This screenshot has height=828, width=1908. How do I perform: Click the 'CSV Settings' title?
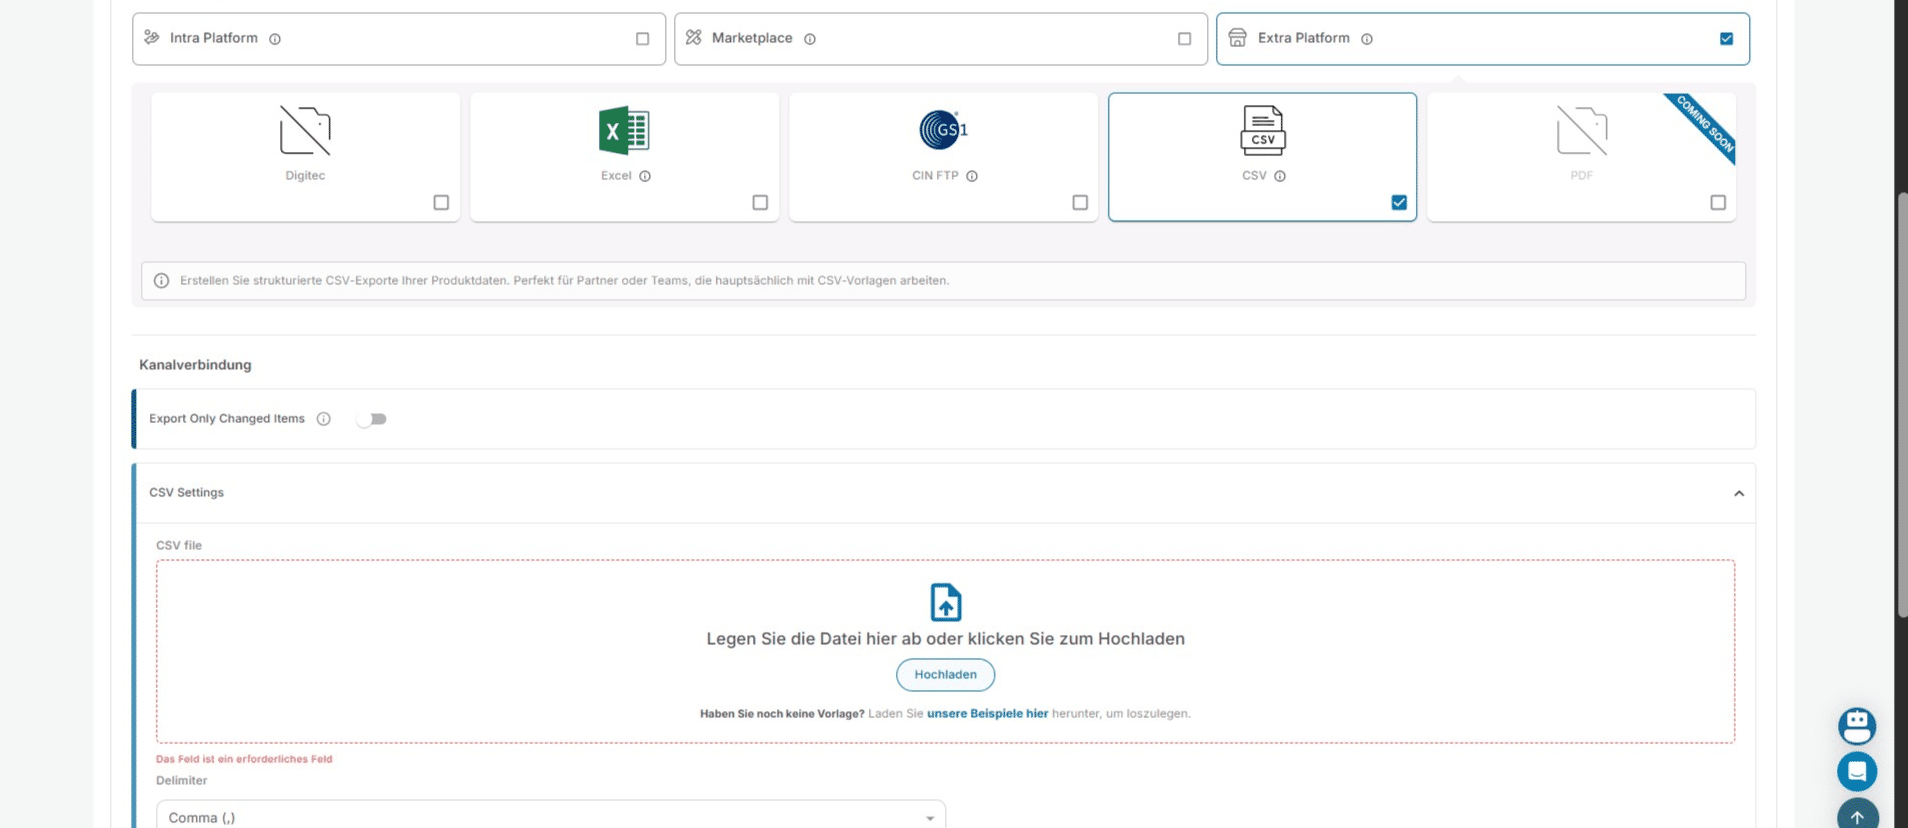pyautogui.click(x=186, y=493)
